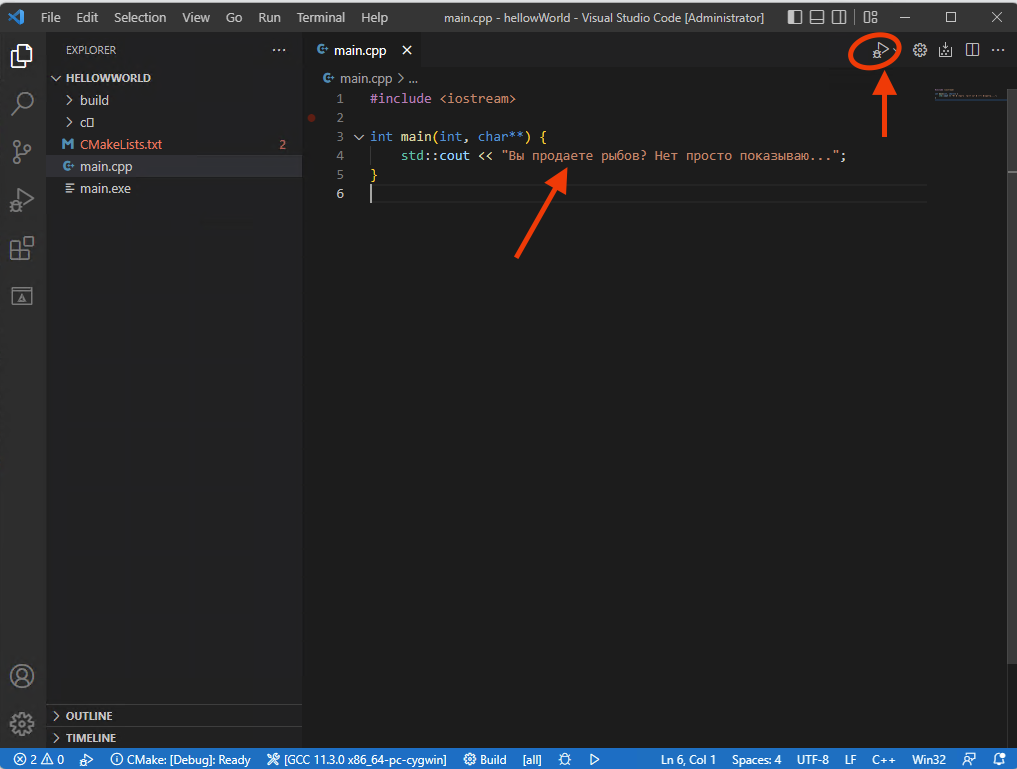1017x769 pixels.
Task: Click the CMake Build status bar icon
Action: [485, 759]
